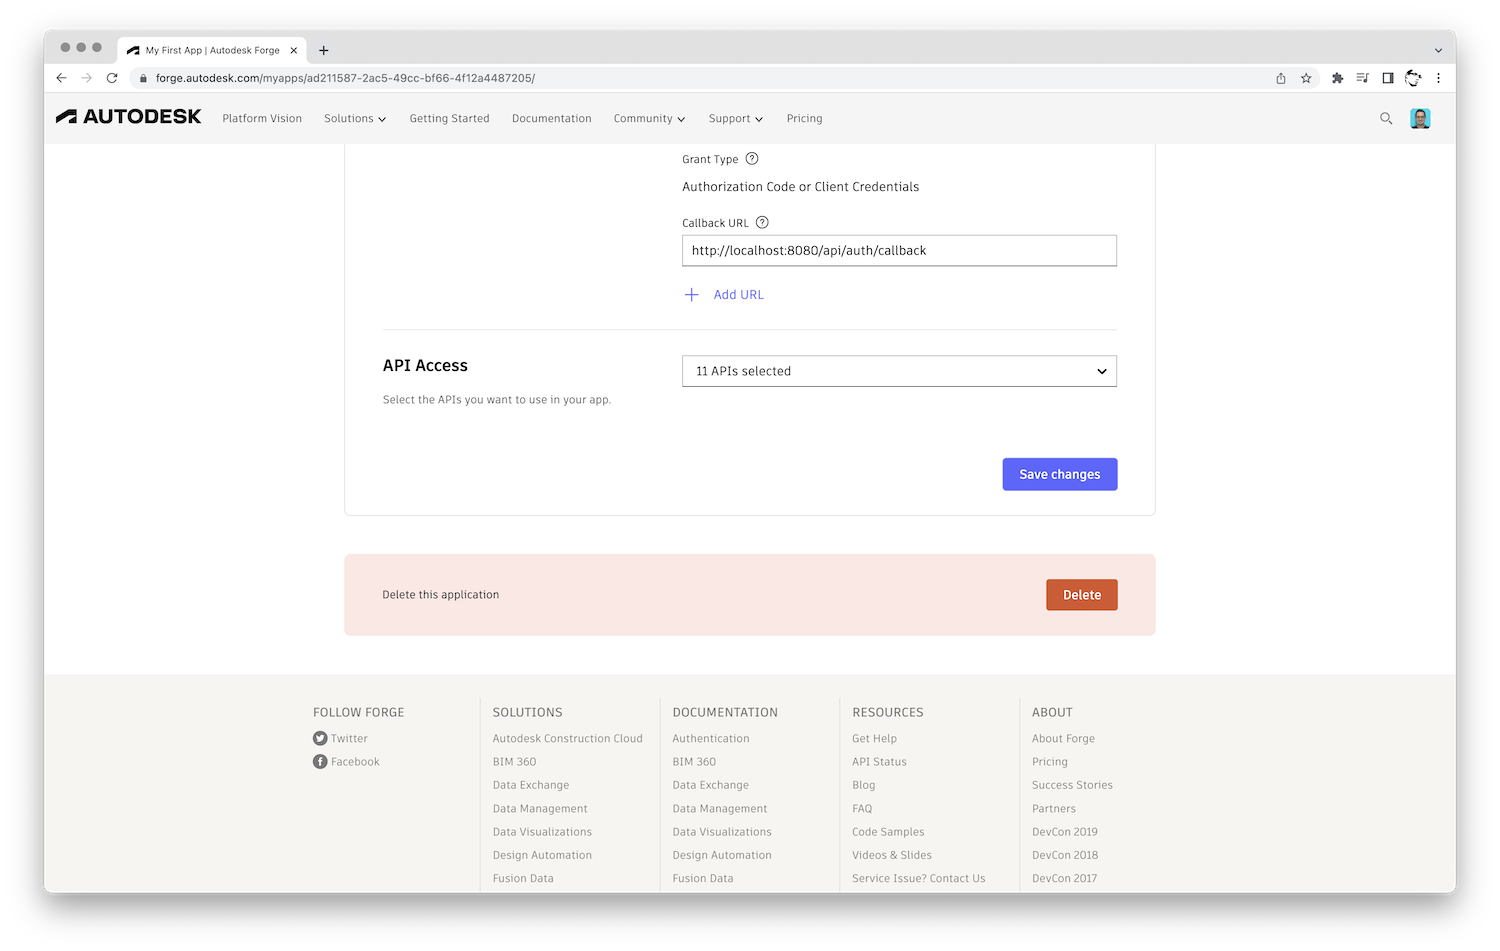Open Data Visualizations under Documentation
1500x951 pixels.
coord(721,831)
